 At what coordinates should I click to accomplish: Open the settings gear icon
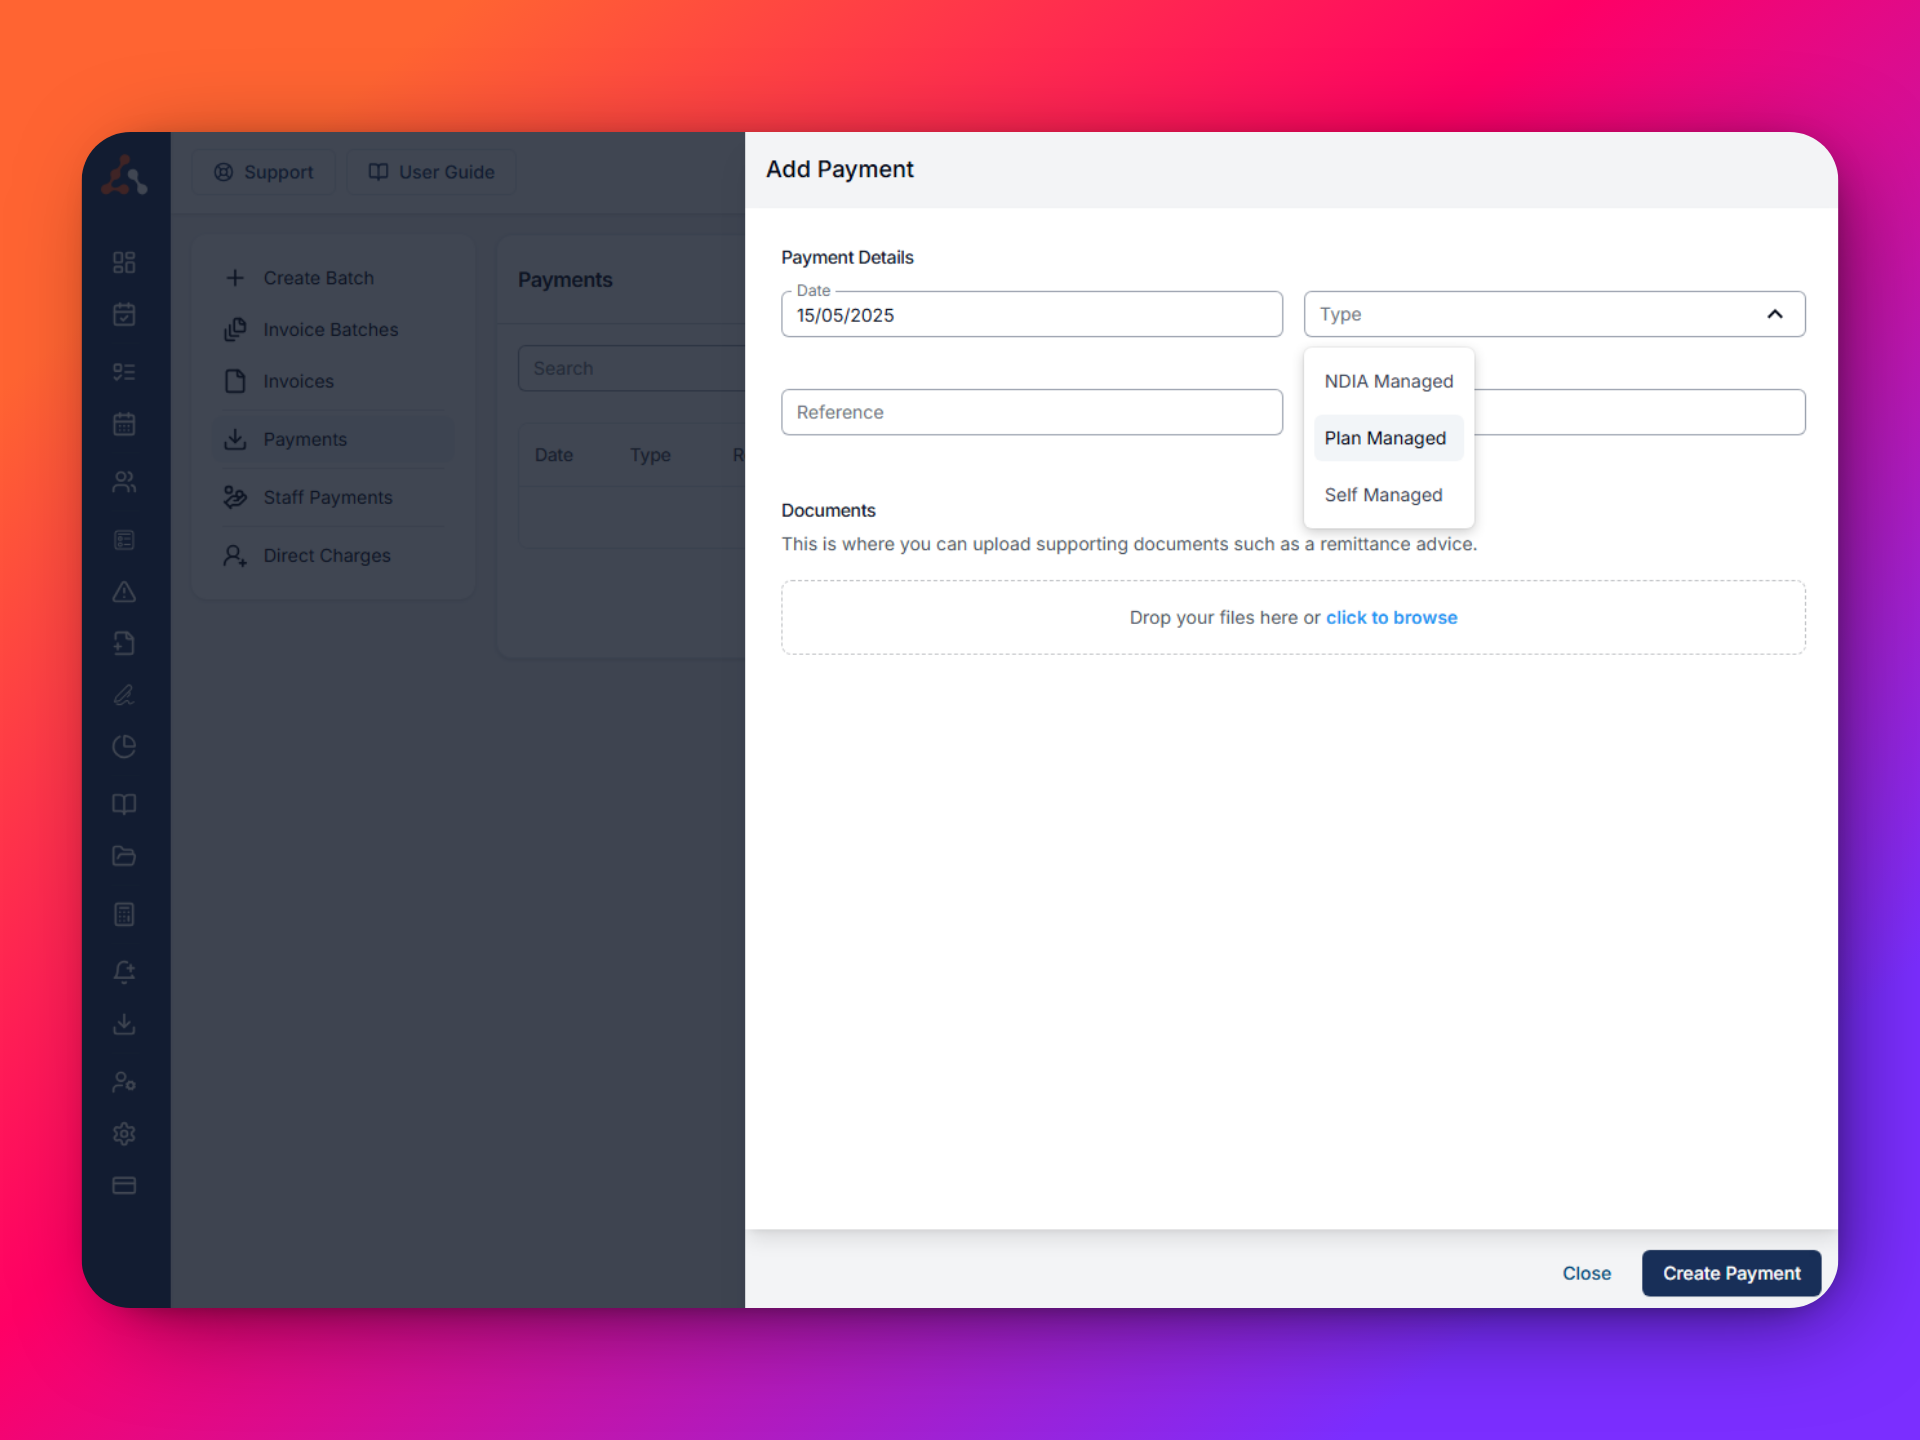tap(124, 1133)
